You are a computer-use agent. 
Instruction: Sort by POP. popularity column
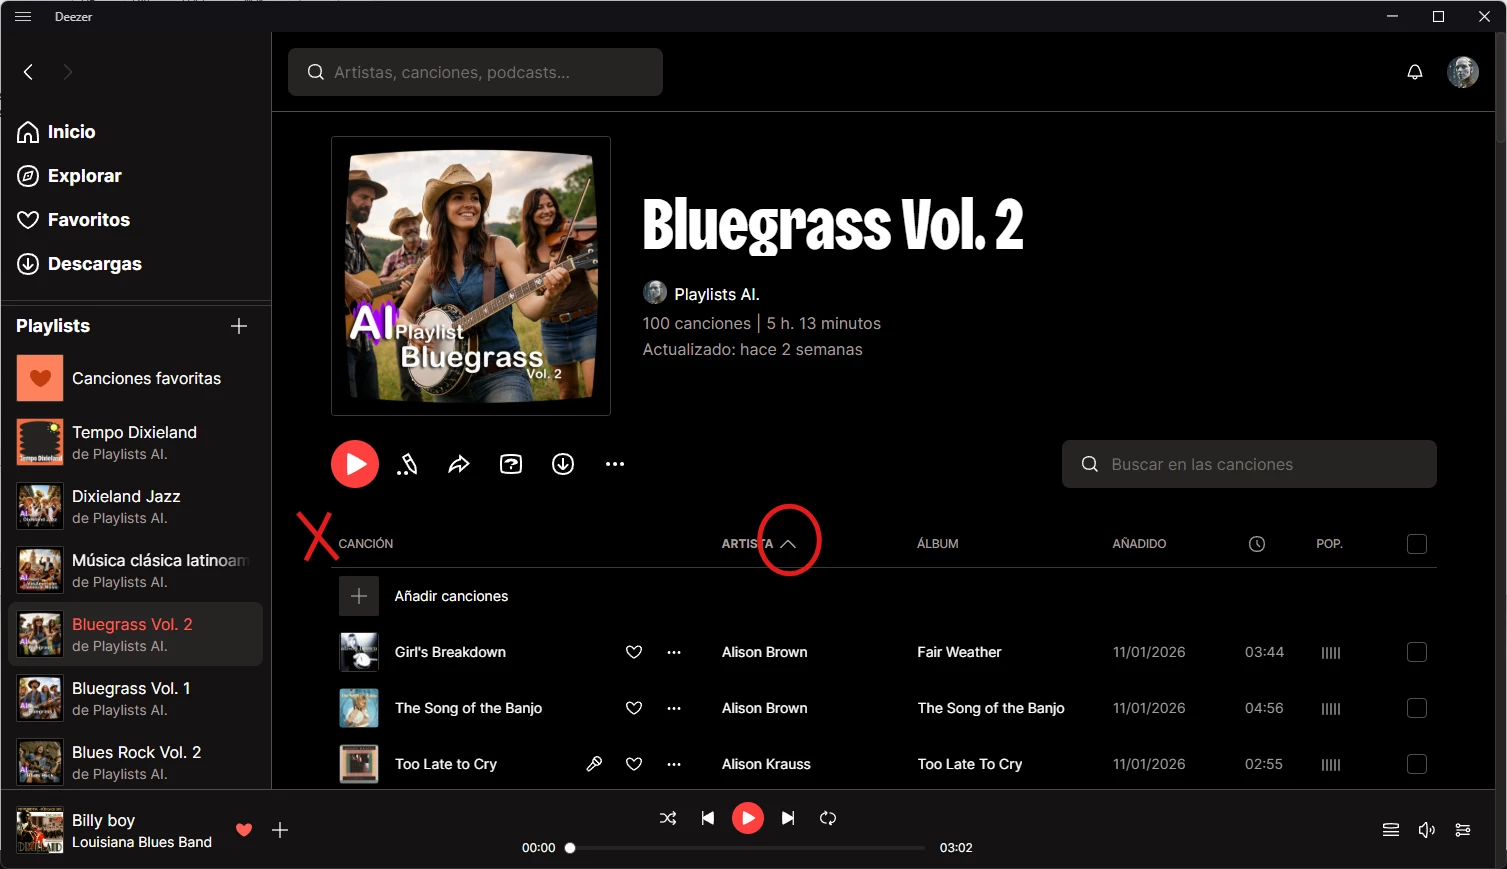[1329, 544]
